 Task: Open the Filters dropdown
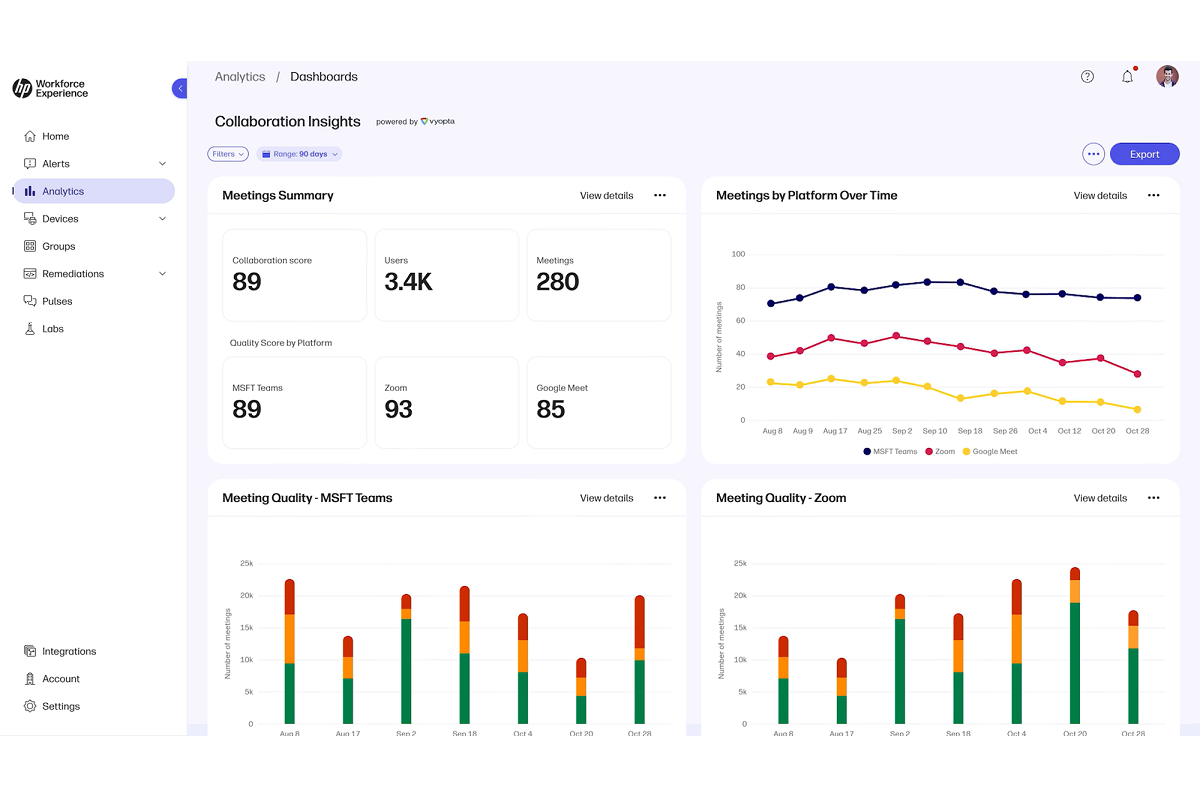pos(228,154)
